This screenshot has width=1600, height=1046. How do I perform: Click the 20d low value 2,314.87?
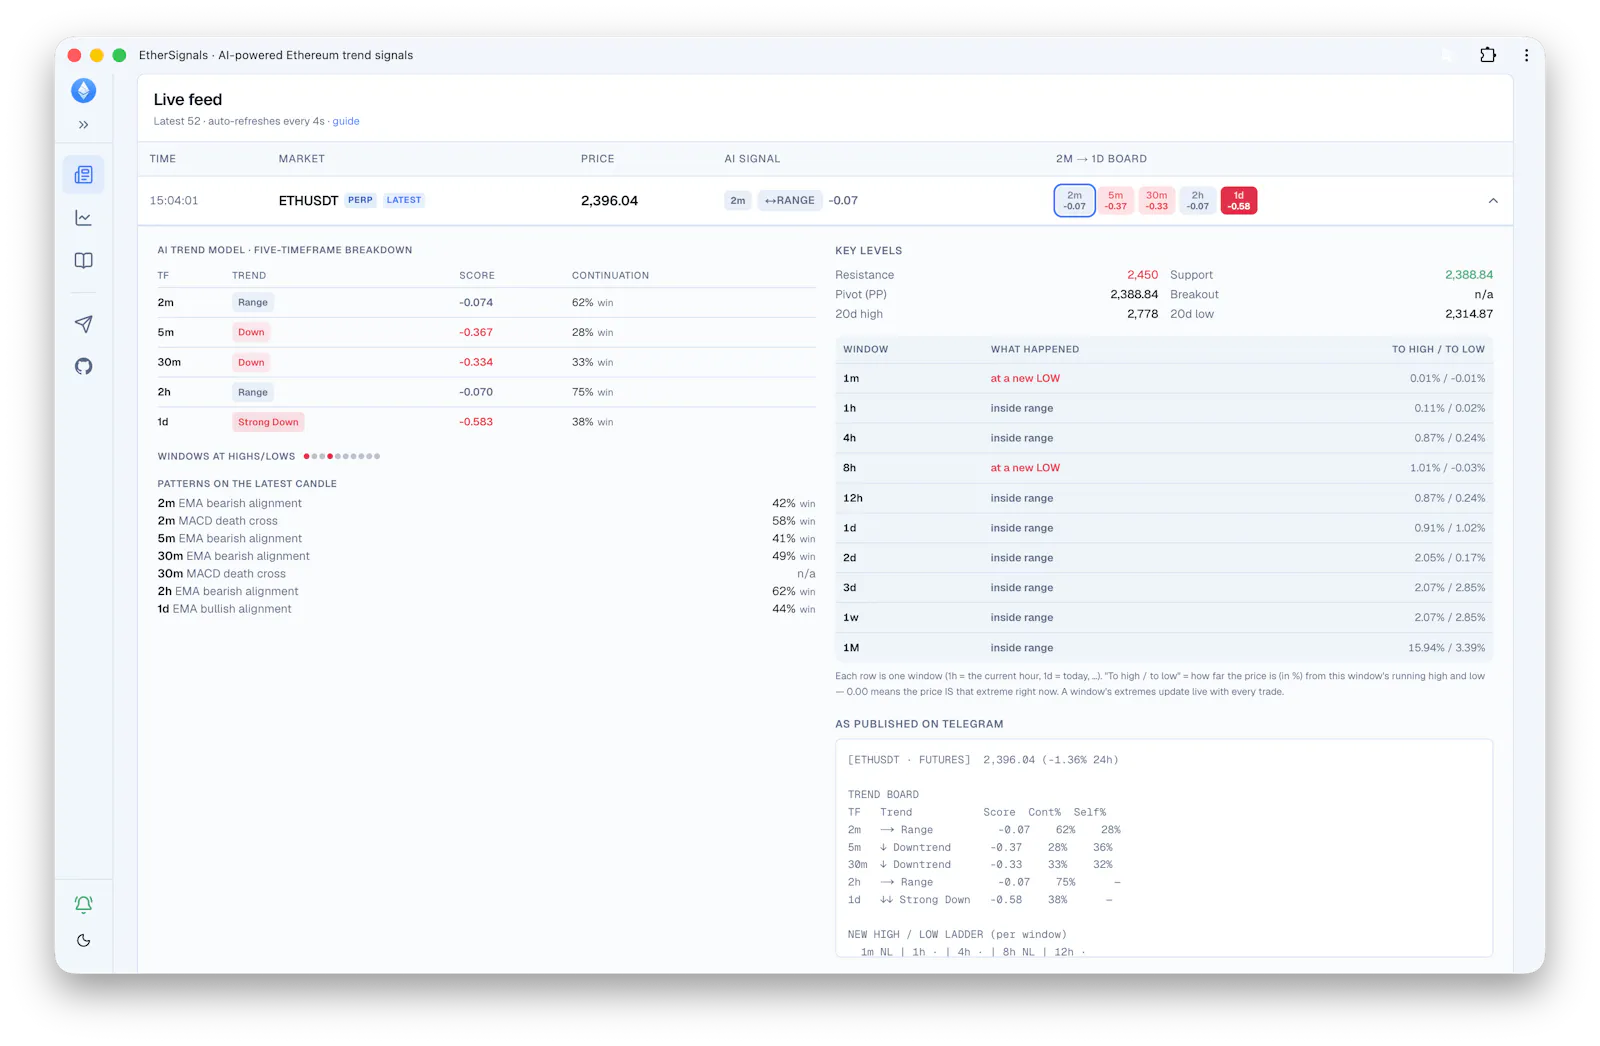pyautogui.click(x=1469, y=314)
